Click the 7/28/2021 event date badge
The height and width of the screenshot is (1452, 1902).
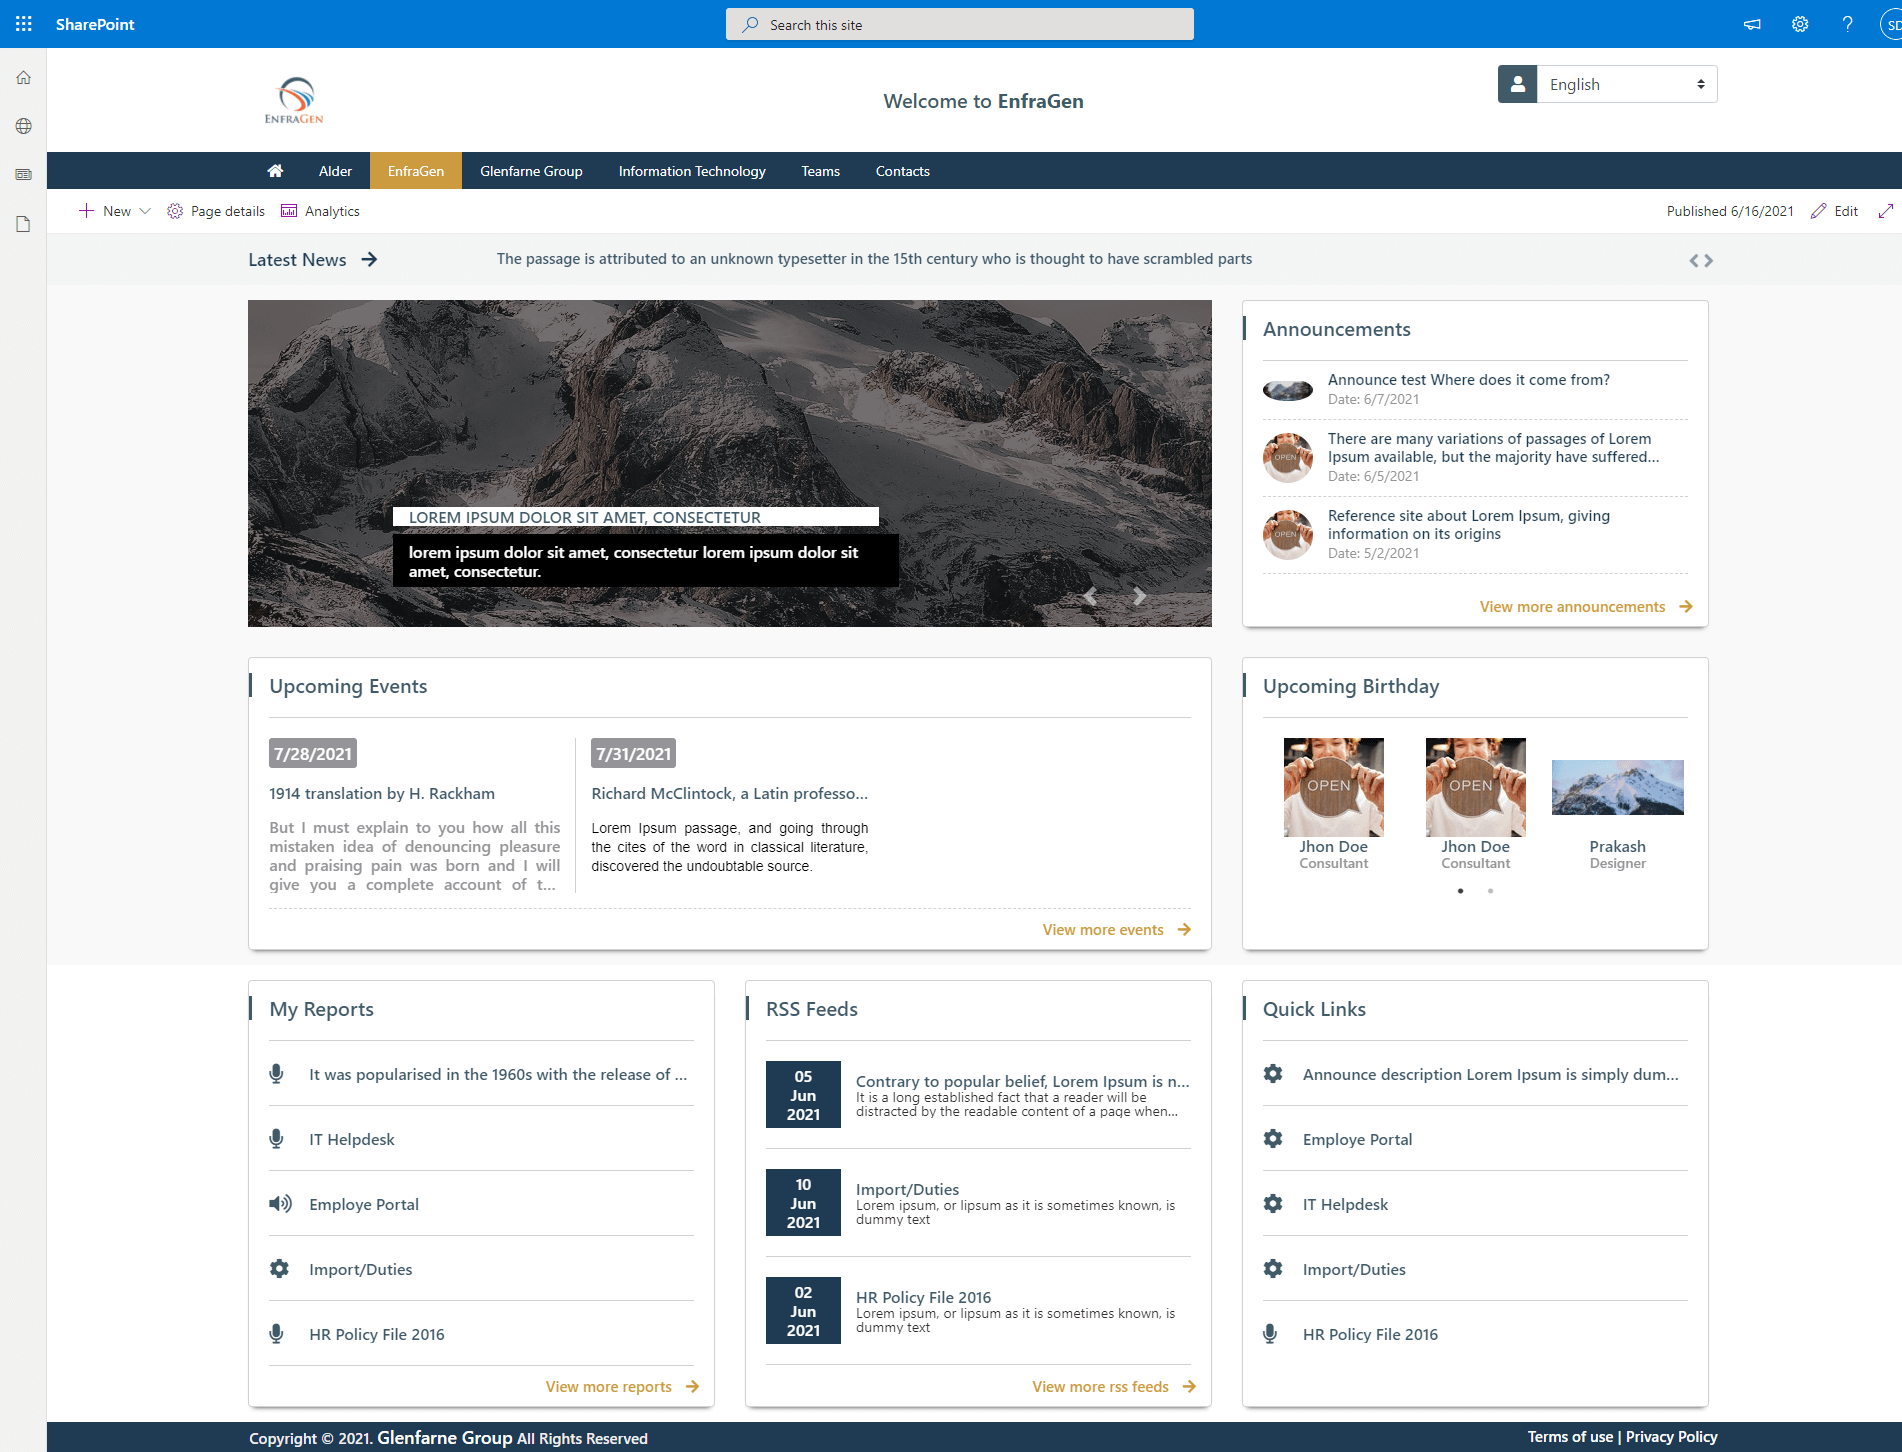point(313,753)
